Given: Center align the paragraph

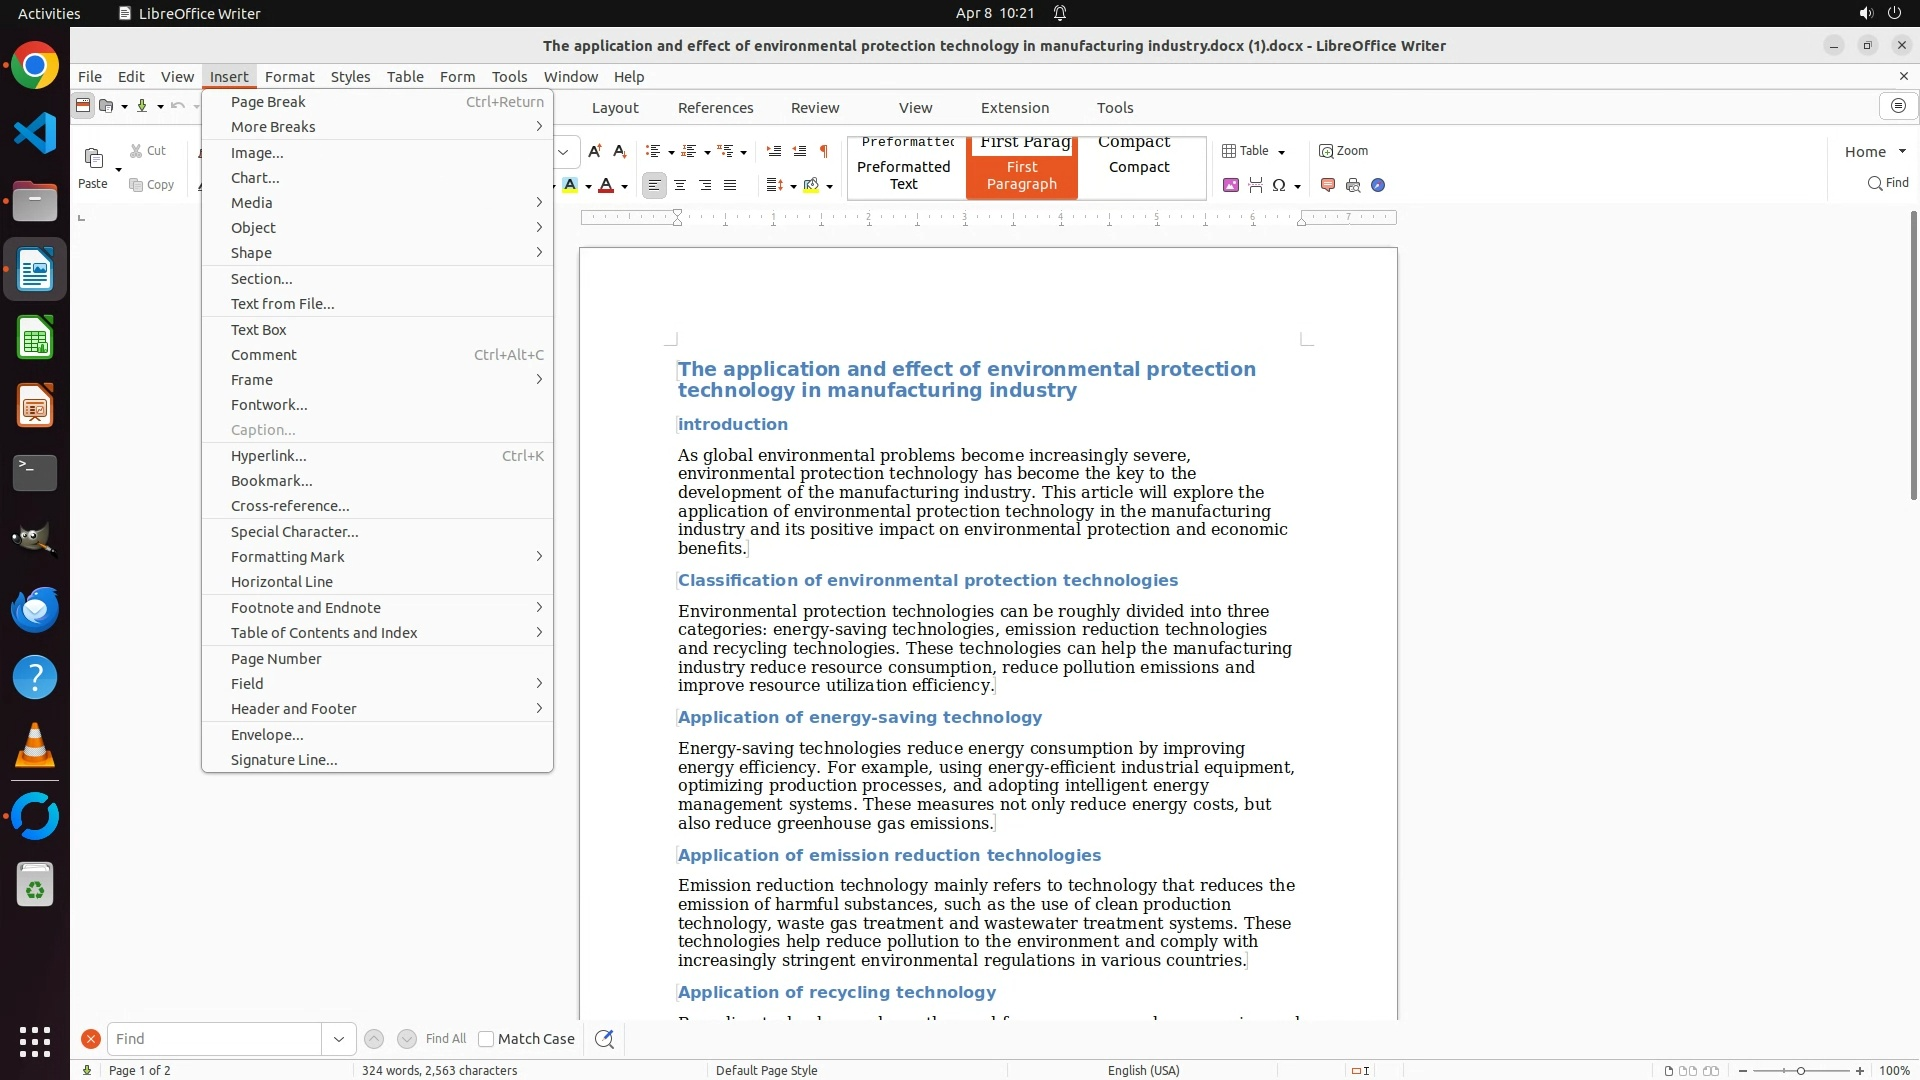Looking at the screenshot, I should (x=680, y=185).
